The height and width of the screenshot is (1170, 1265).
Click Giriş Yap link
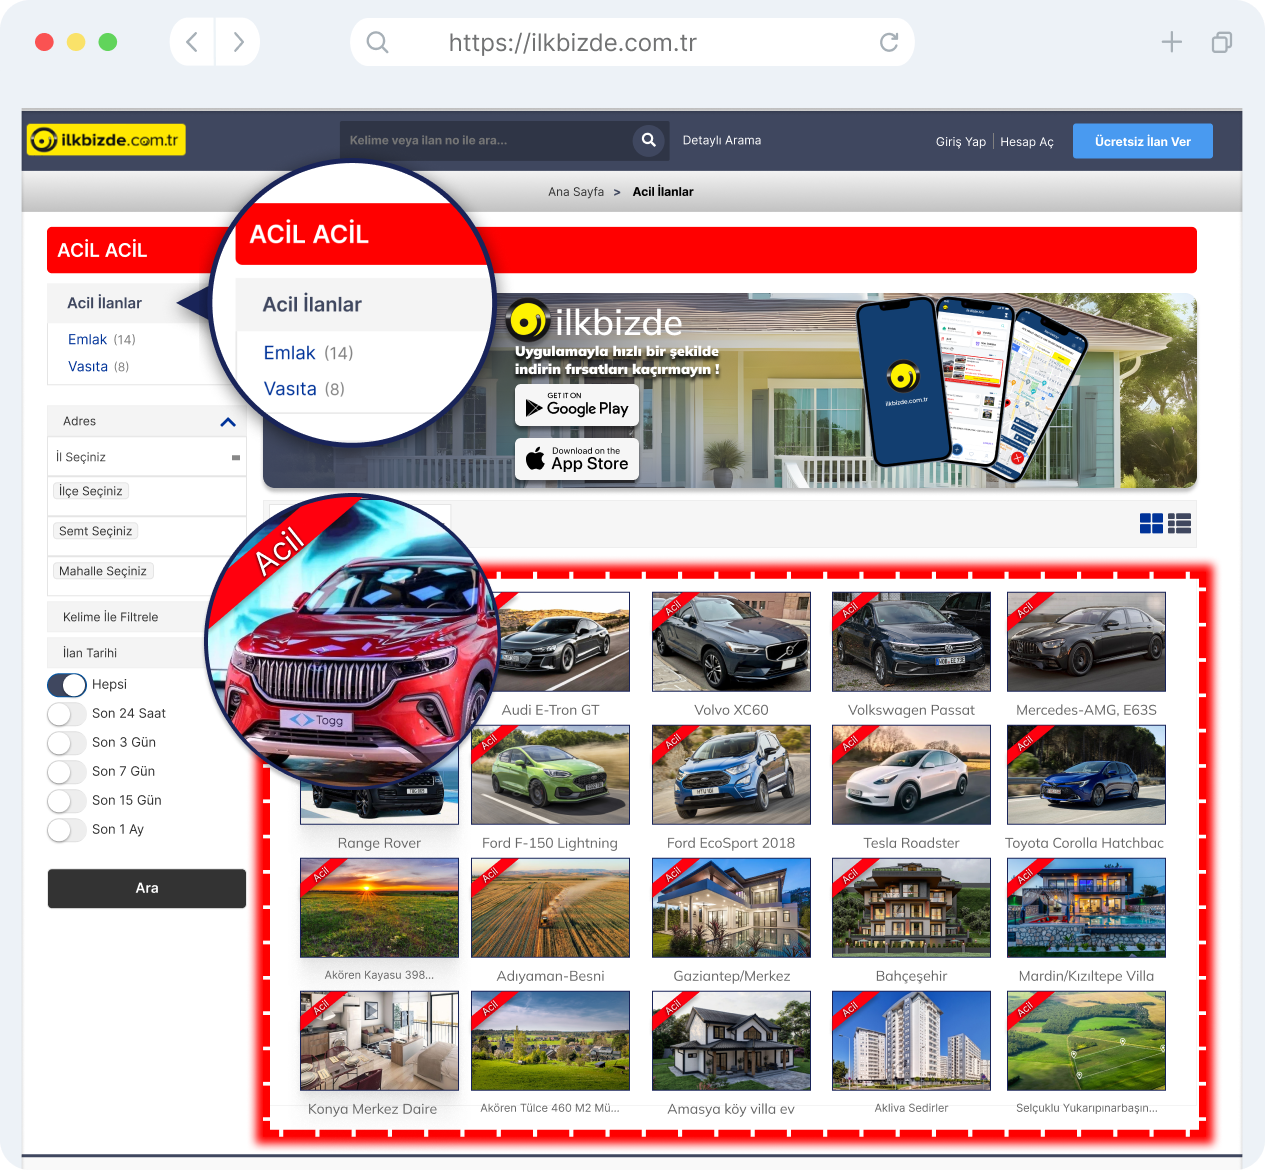click(x=961, y=142)
